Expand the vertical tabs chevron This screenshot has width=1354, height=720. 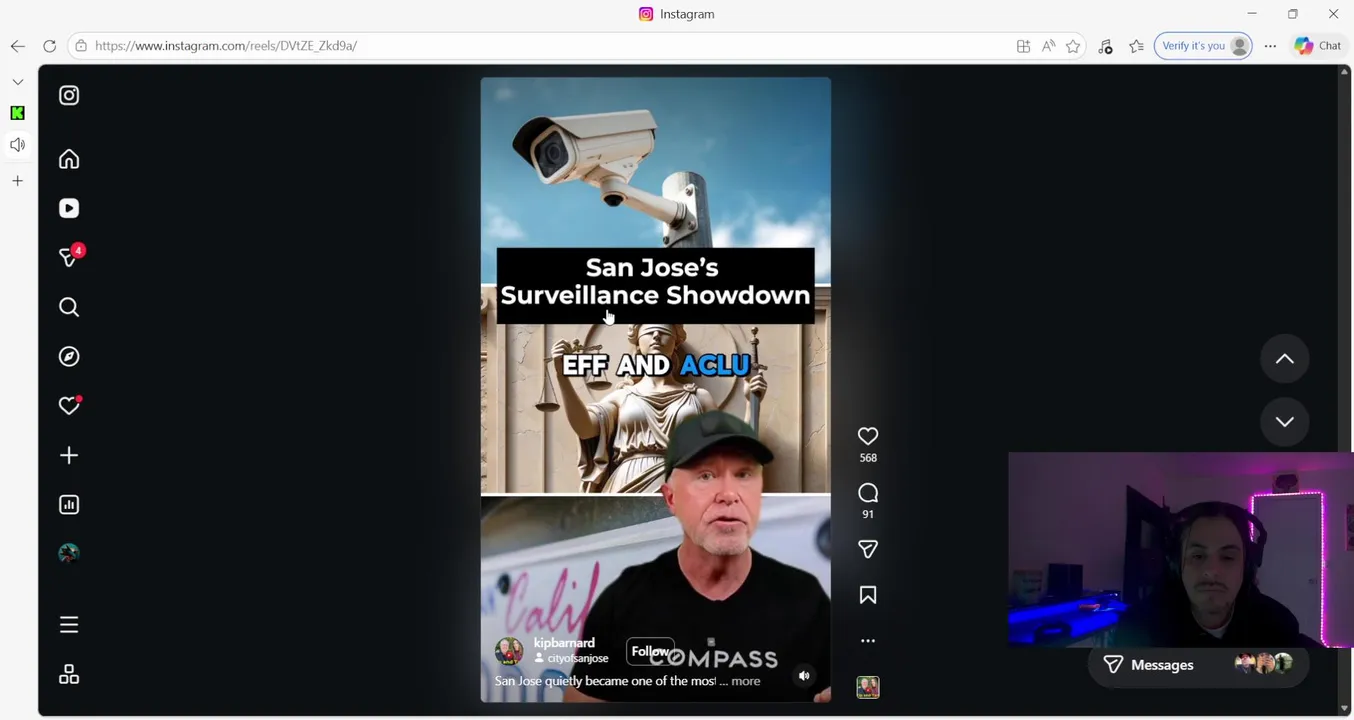(x=18, y=82)
